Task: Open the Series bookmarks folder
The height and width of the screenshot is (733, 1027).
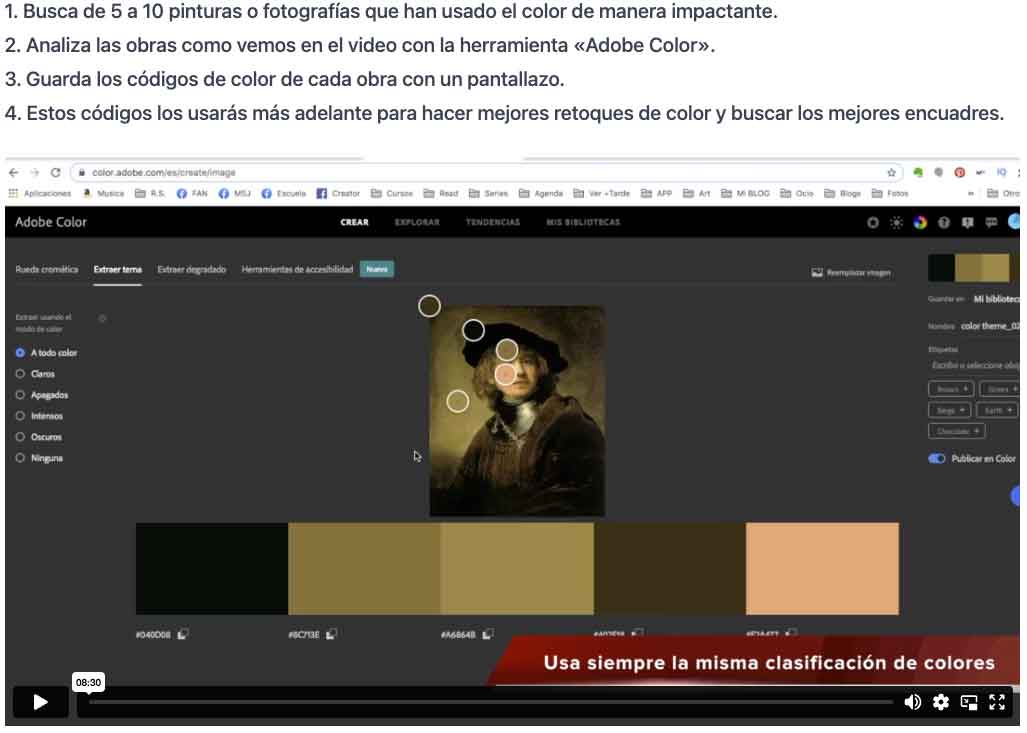Action: point(489,193)
